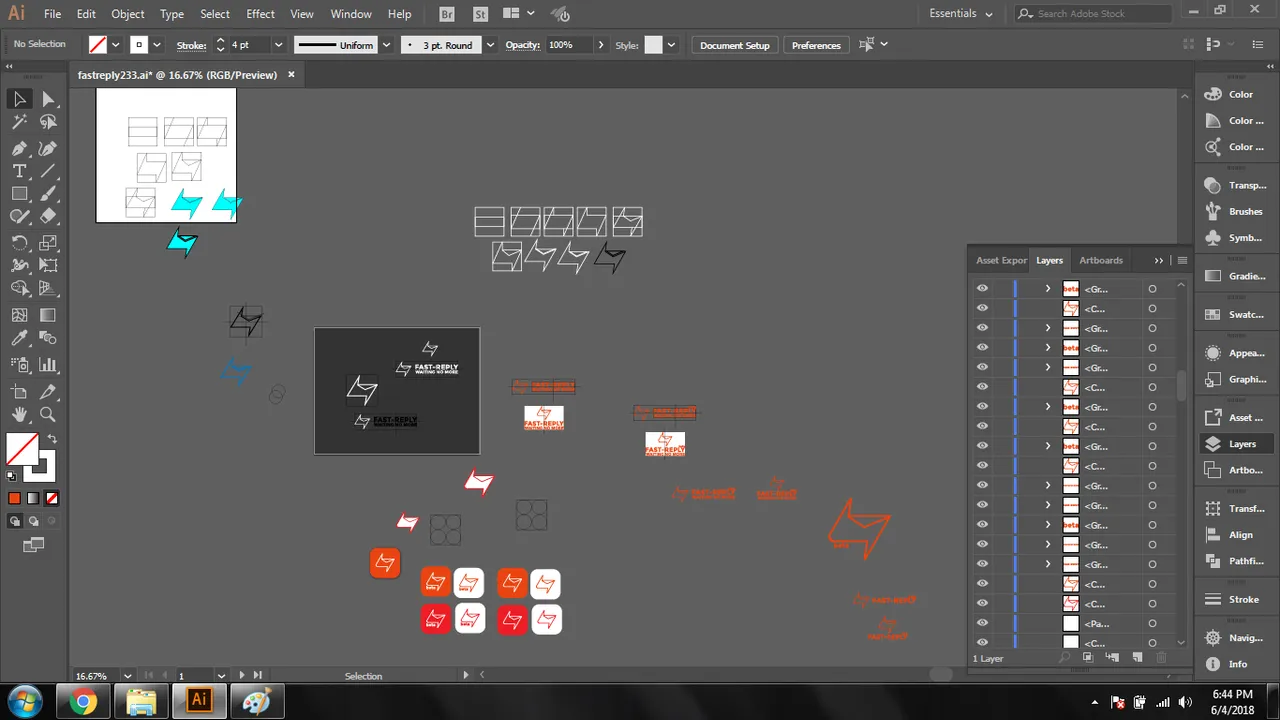Image resolution: width=1280 pixels, height=720 pixels.
Task: Open the Window menu
Action: pos(351,14)
